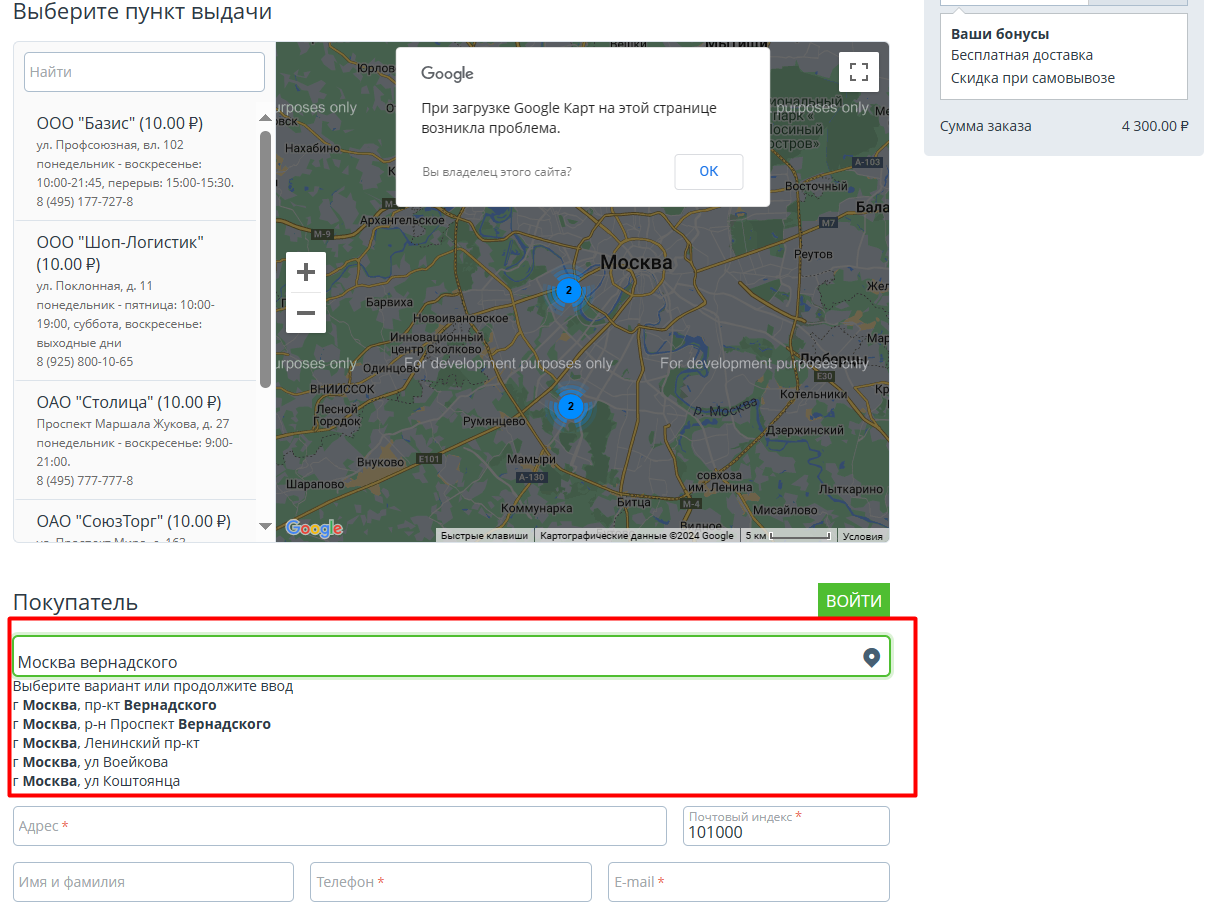Click the order total "4 300.00 ₽"
Viewport: 1208px width, 904px height.
point(1155,126)
